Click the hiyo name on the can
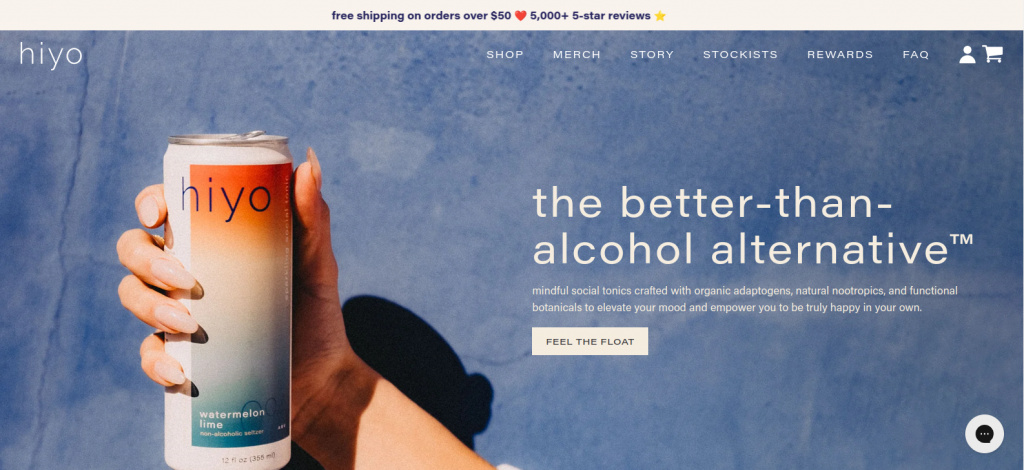Viewport: 1024px width, 470px height. pos(225,197)
